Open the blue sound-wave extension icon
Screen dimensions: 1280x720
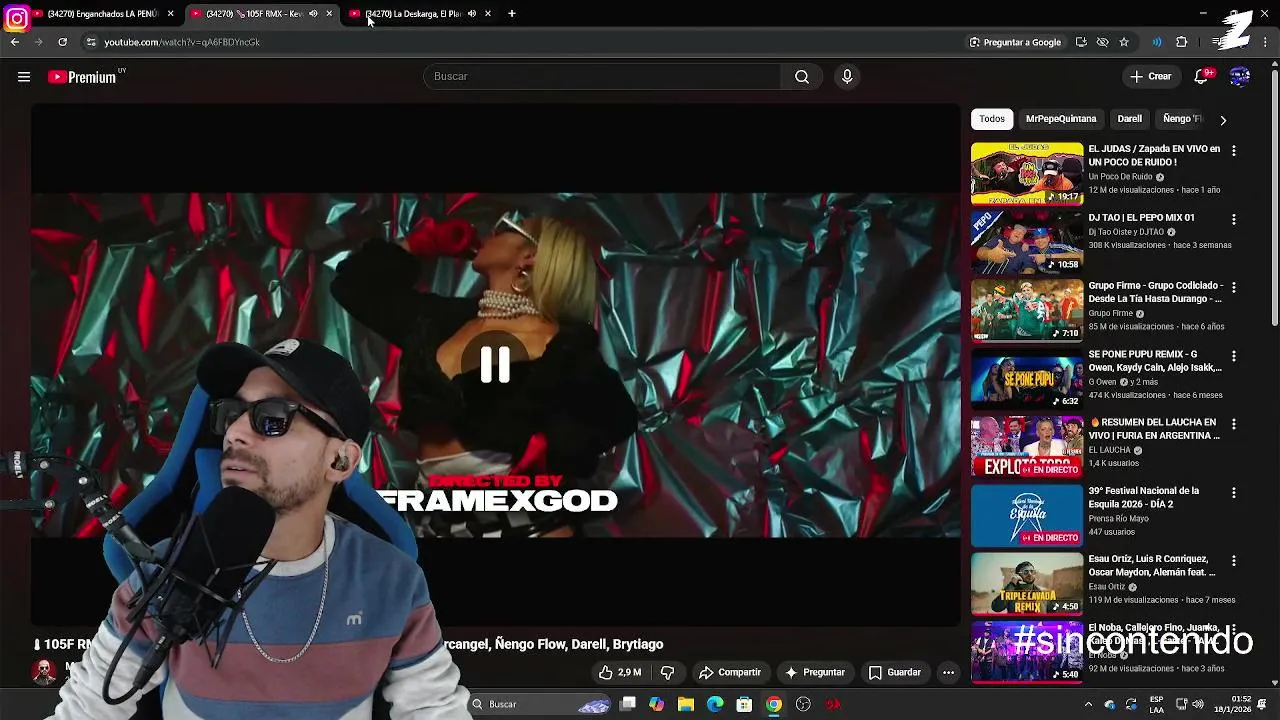pyautogui.click(x=1157, y=42)
